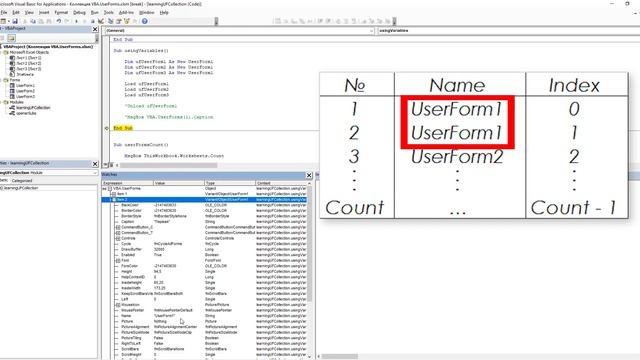Click the 'Dim ufUserForm1 As New UserForm1' line
This screenshot has width=640, height=360.
point(169,62)
